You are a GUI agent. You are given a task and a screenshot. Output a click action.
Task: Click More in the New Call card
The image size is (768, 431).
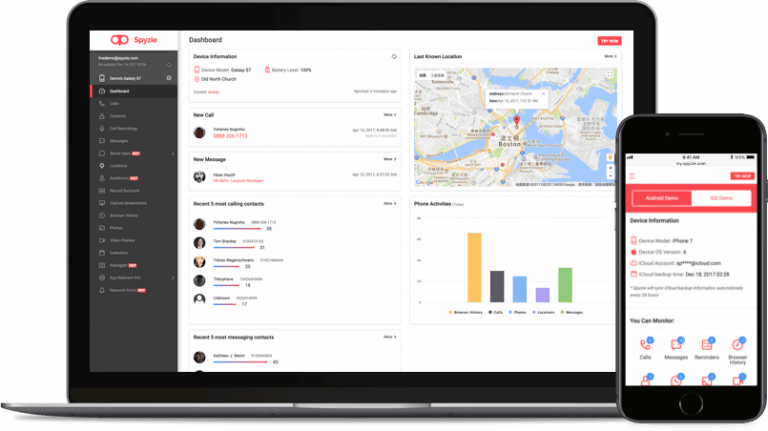pyautogui.click(x=389, y=115)
